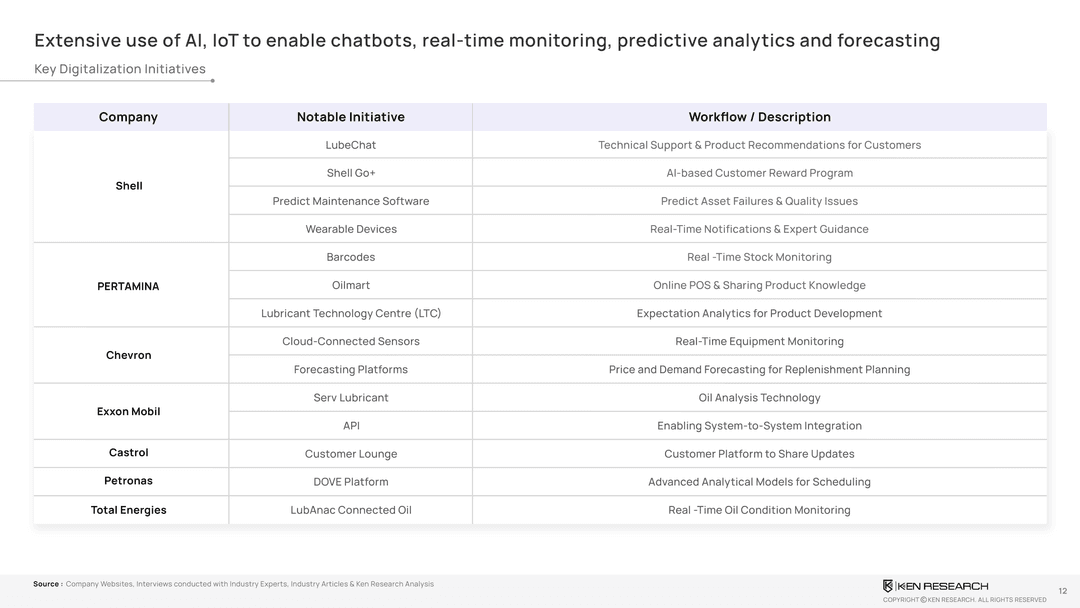Viewport: 1080px width, 608px height.
Task: Click the Key Digitalization Initiatives subtitle
Action: 120,69
